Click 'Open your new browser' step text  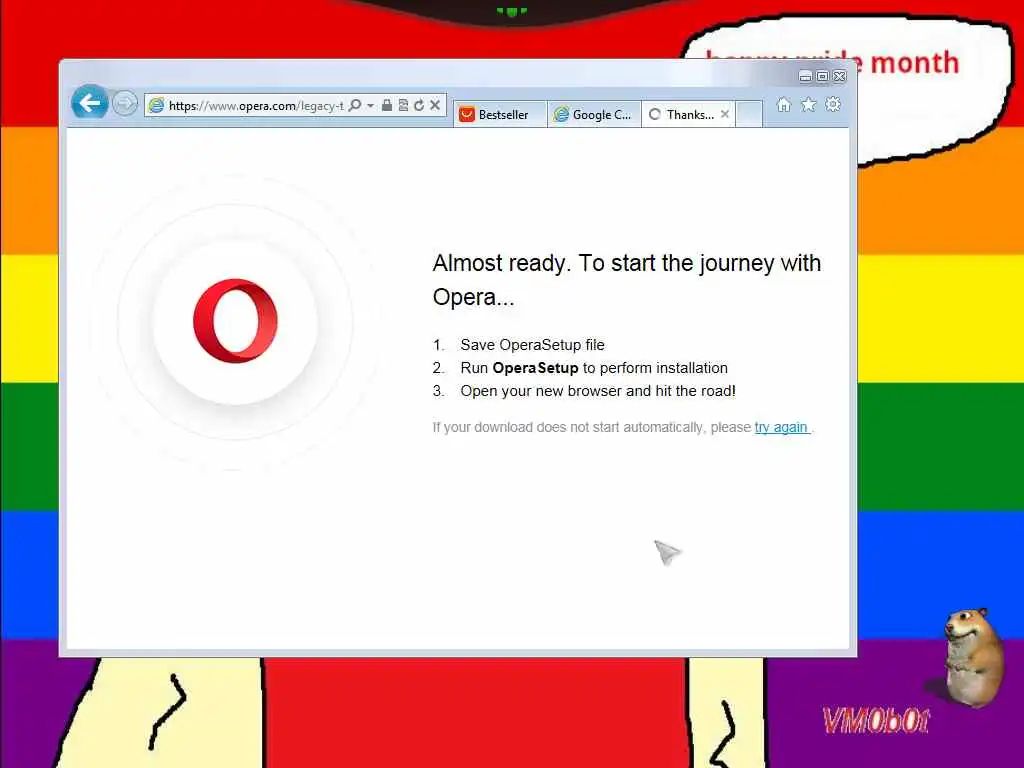pos(598,391)
